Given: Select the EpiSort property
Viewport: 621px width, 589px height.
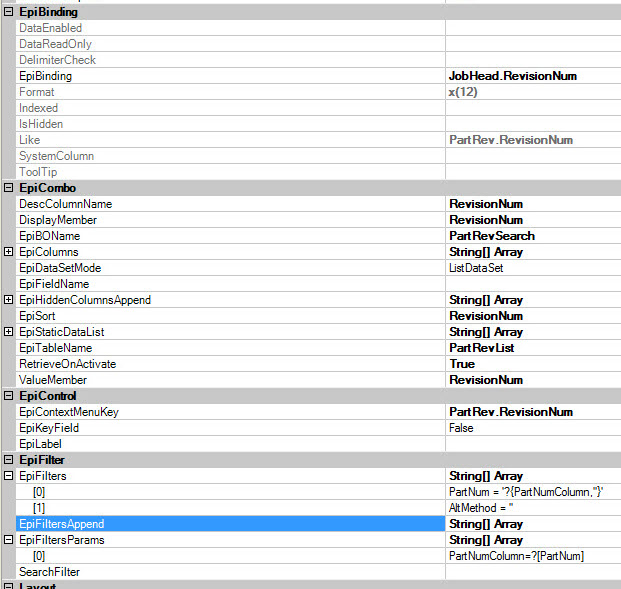Looking at the screenshot, I should tap(230, 316).
